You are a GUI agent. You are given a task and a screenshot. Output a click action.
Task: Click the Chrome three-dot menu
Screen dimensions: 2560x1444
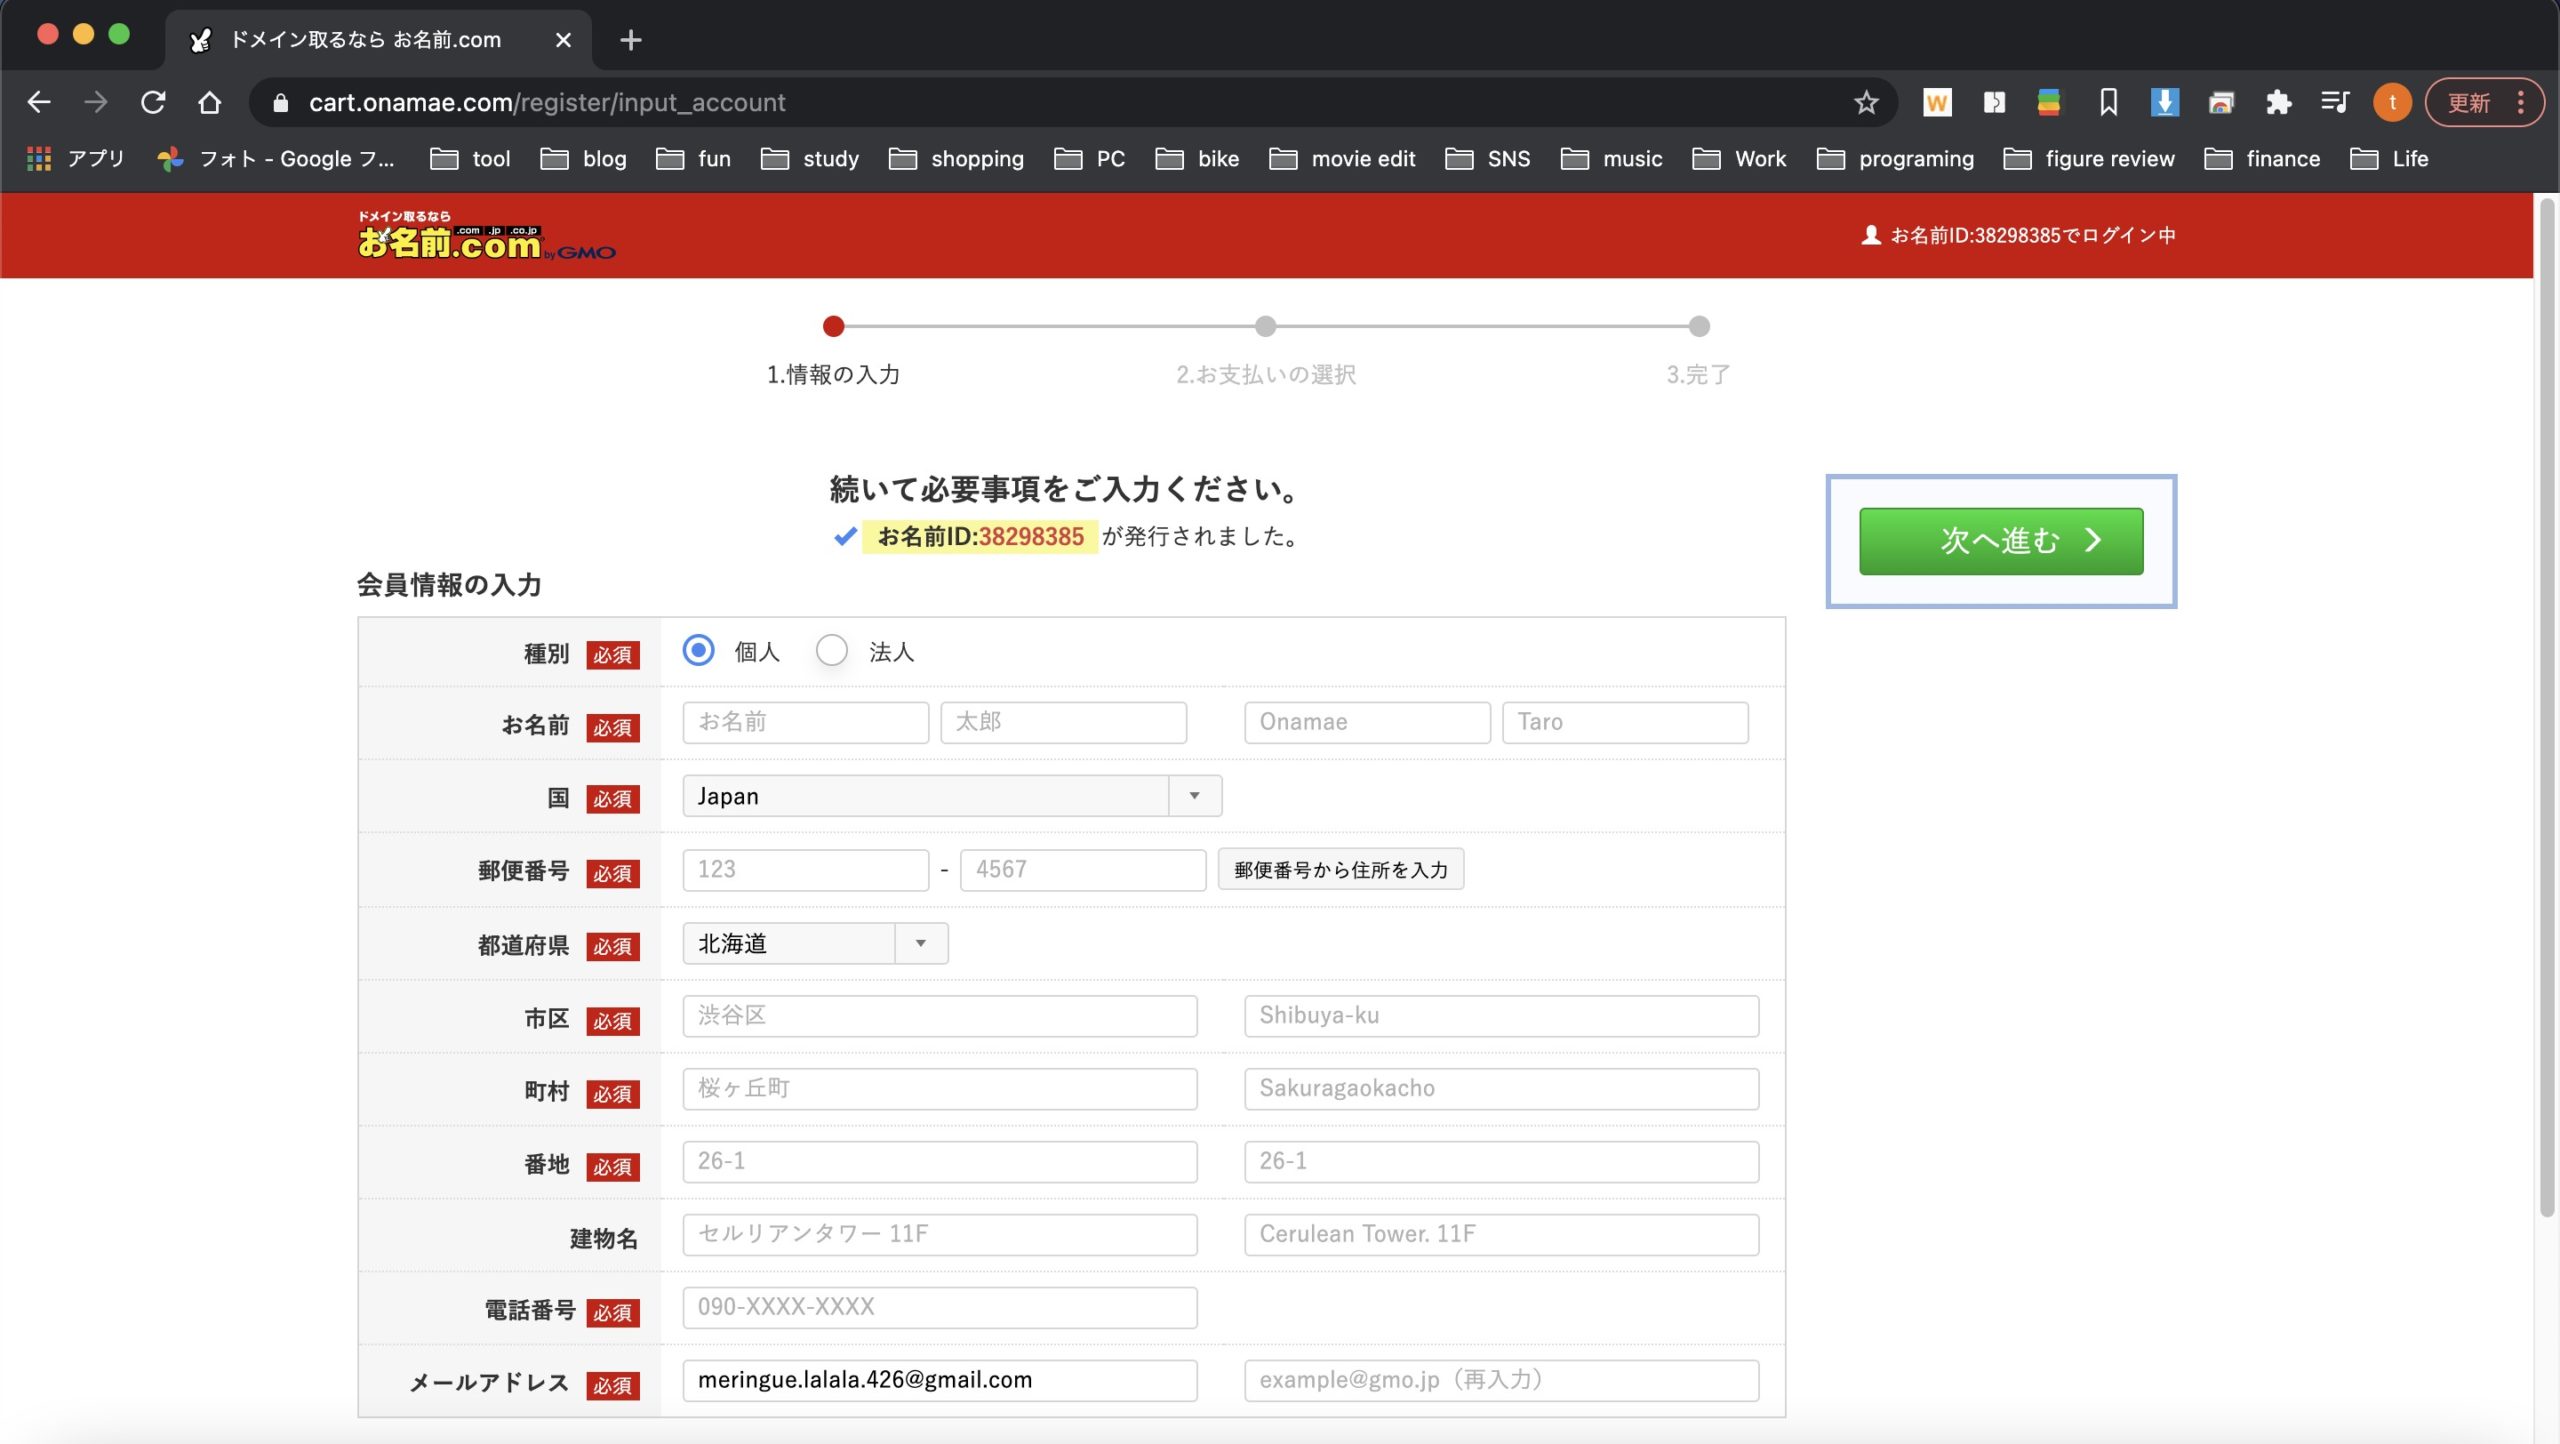coord(2519,102)
